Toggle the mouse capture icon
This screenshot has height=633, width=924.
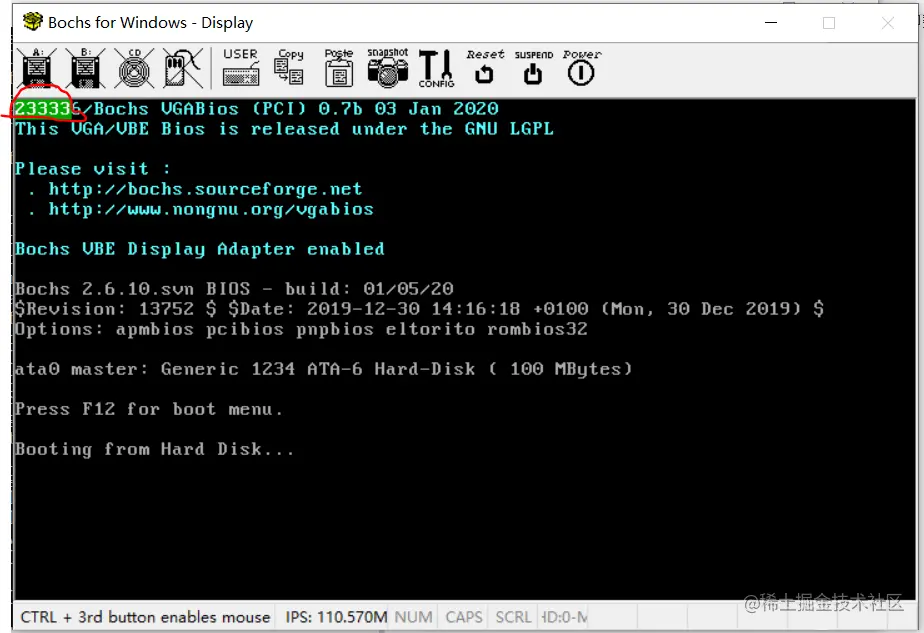click(x=182, y=68)
